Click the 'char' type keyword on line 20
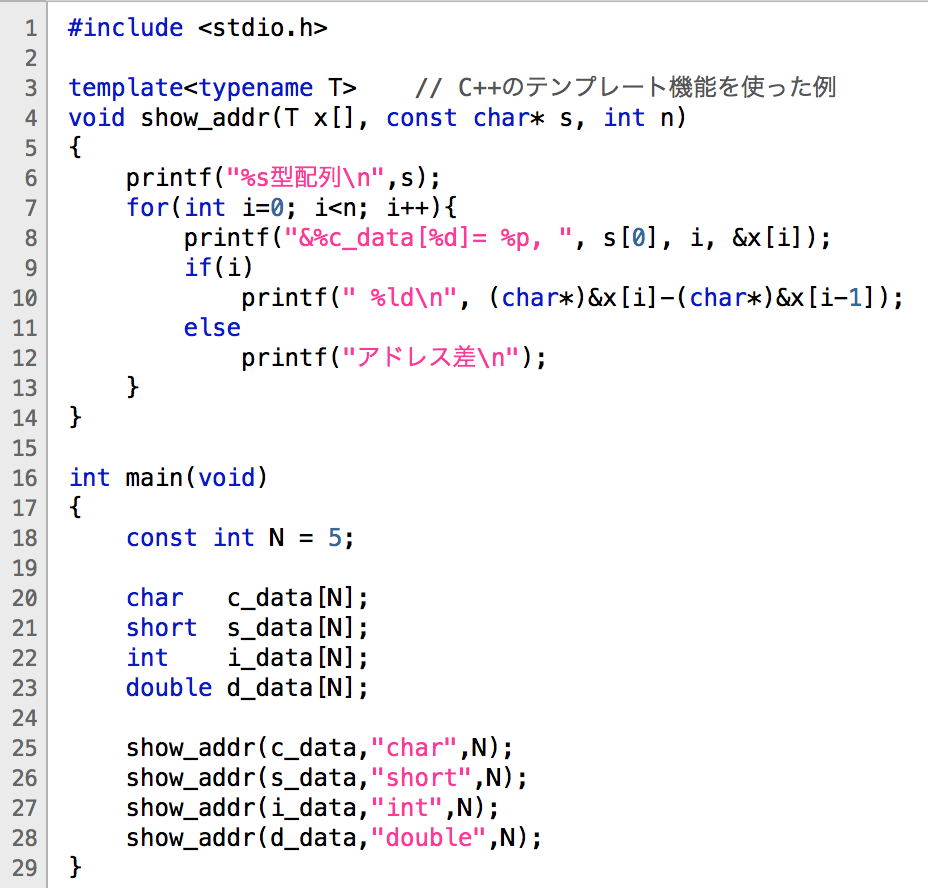This screenshot has height=888, width=928. [154, 598]
